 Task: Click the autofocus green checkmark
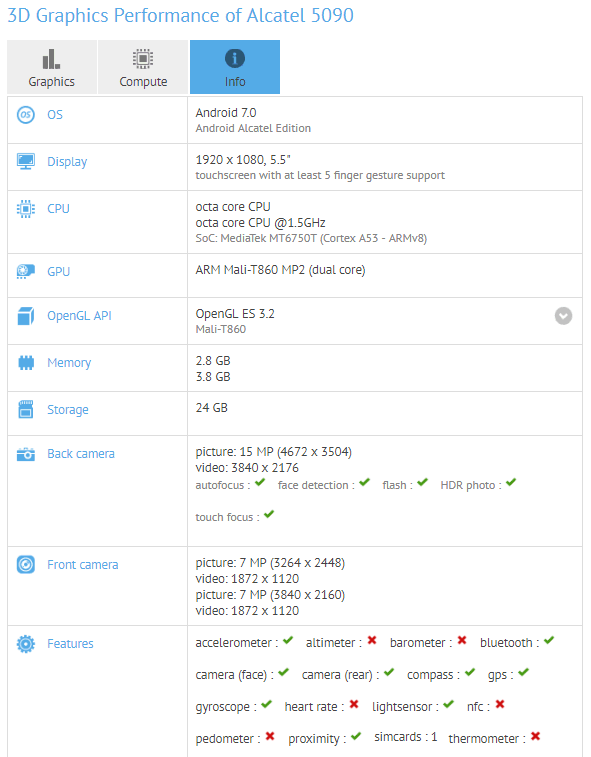pos(260,482)
